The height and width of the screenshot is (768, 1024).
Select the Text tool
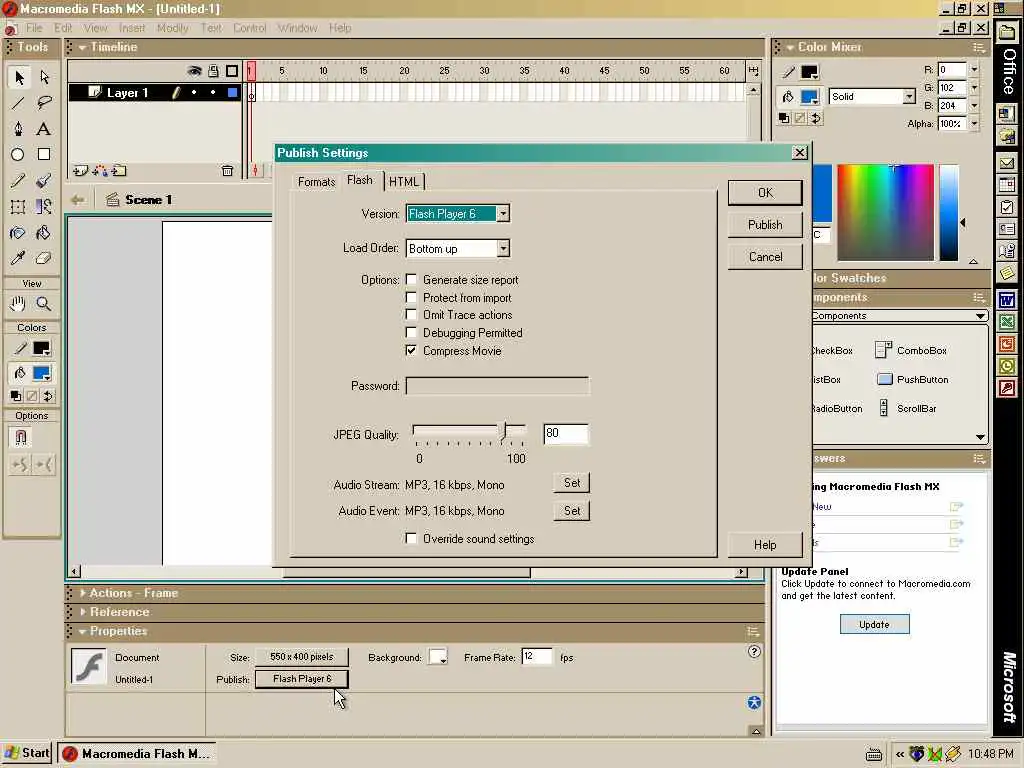44,129
